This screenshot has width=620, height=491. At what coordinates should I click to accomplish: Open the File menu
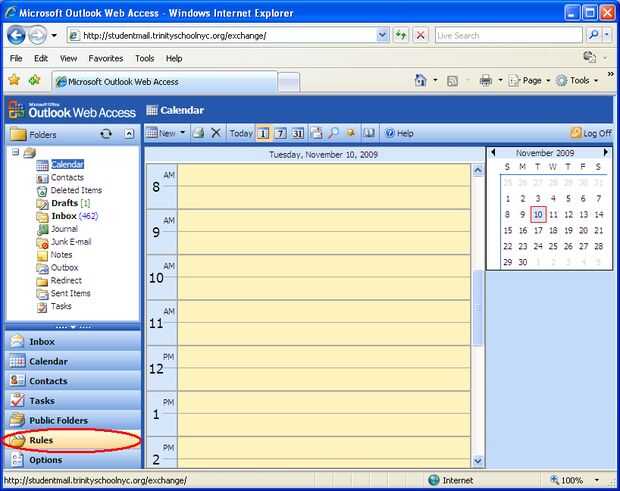16,59
